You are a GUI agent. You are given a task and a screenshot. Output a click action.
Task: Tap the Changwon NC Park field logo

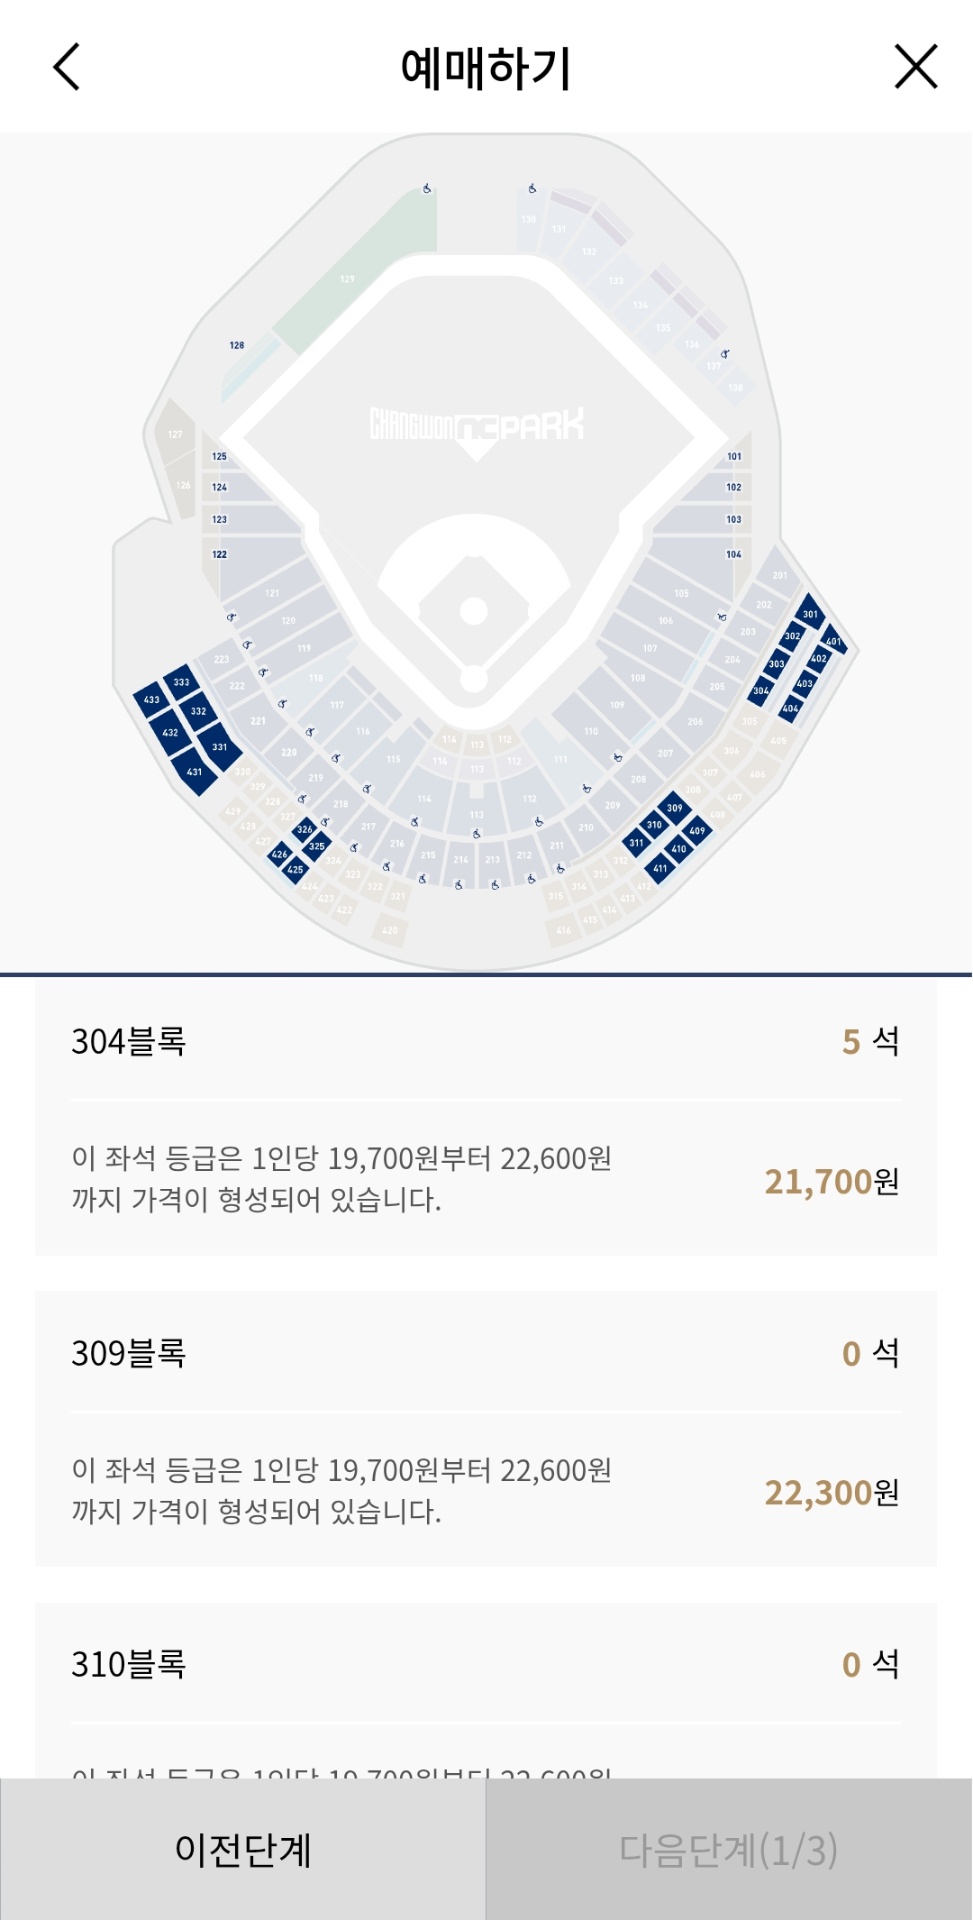pyautogui.click(x=477, y=427)
